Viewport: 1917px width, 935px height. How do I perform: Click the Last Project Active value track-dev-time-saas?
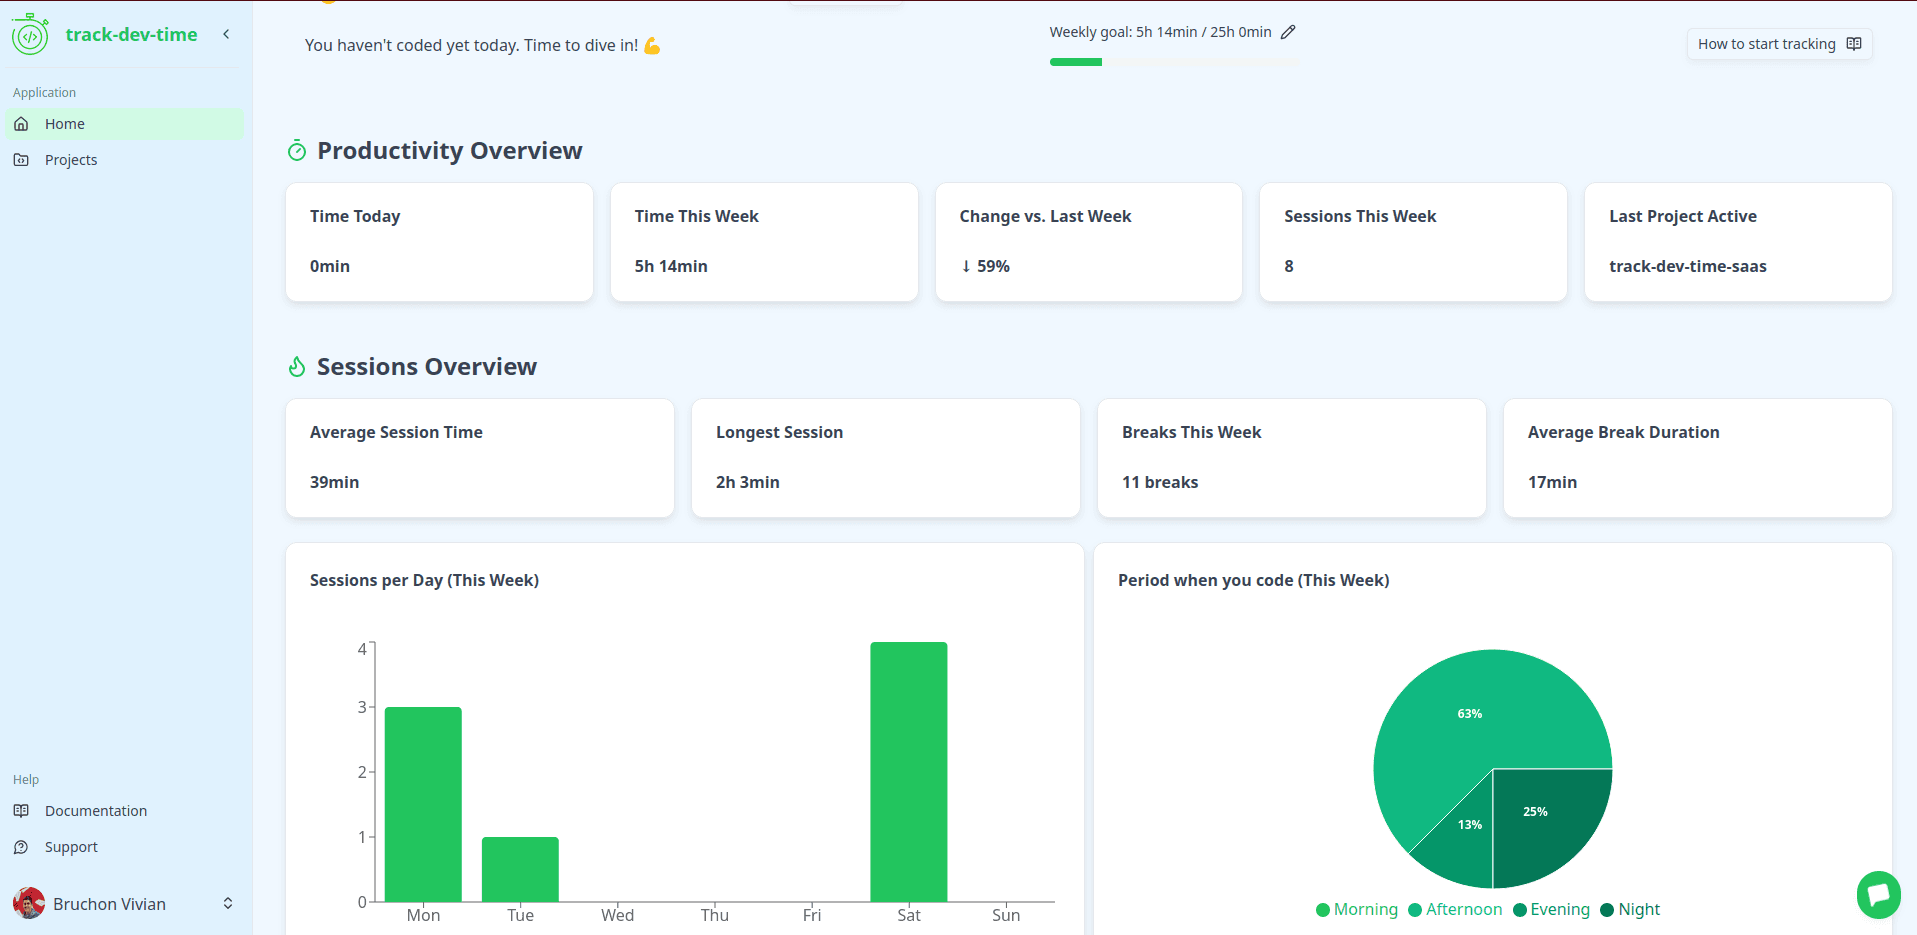click(x=1687, y=266)
